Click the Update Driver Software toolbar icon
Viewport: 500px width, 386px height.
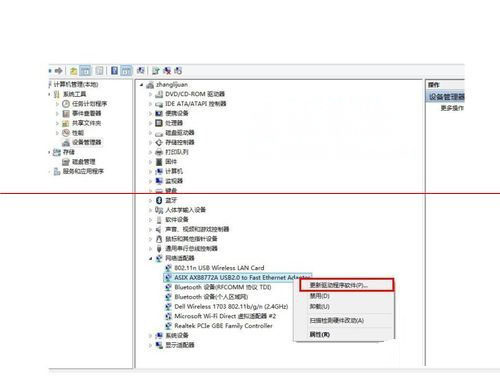tap(156, 71)
